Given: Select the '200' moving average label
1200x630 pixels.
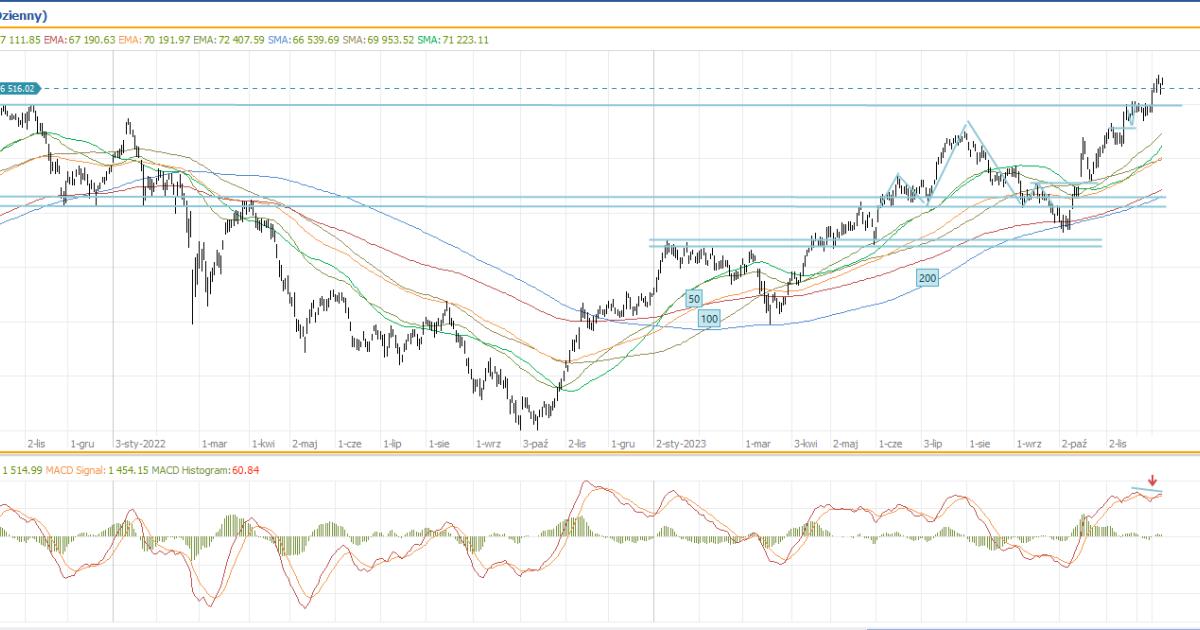Looking at the screenshot, I should 927,278.
